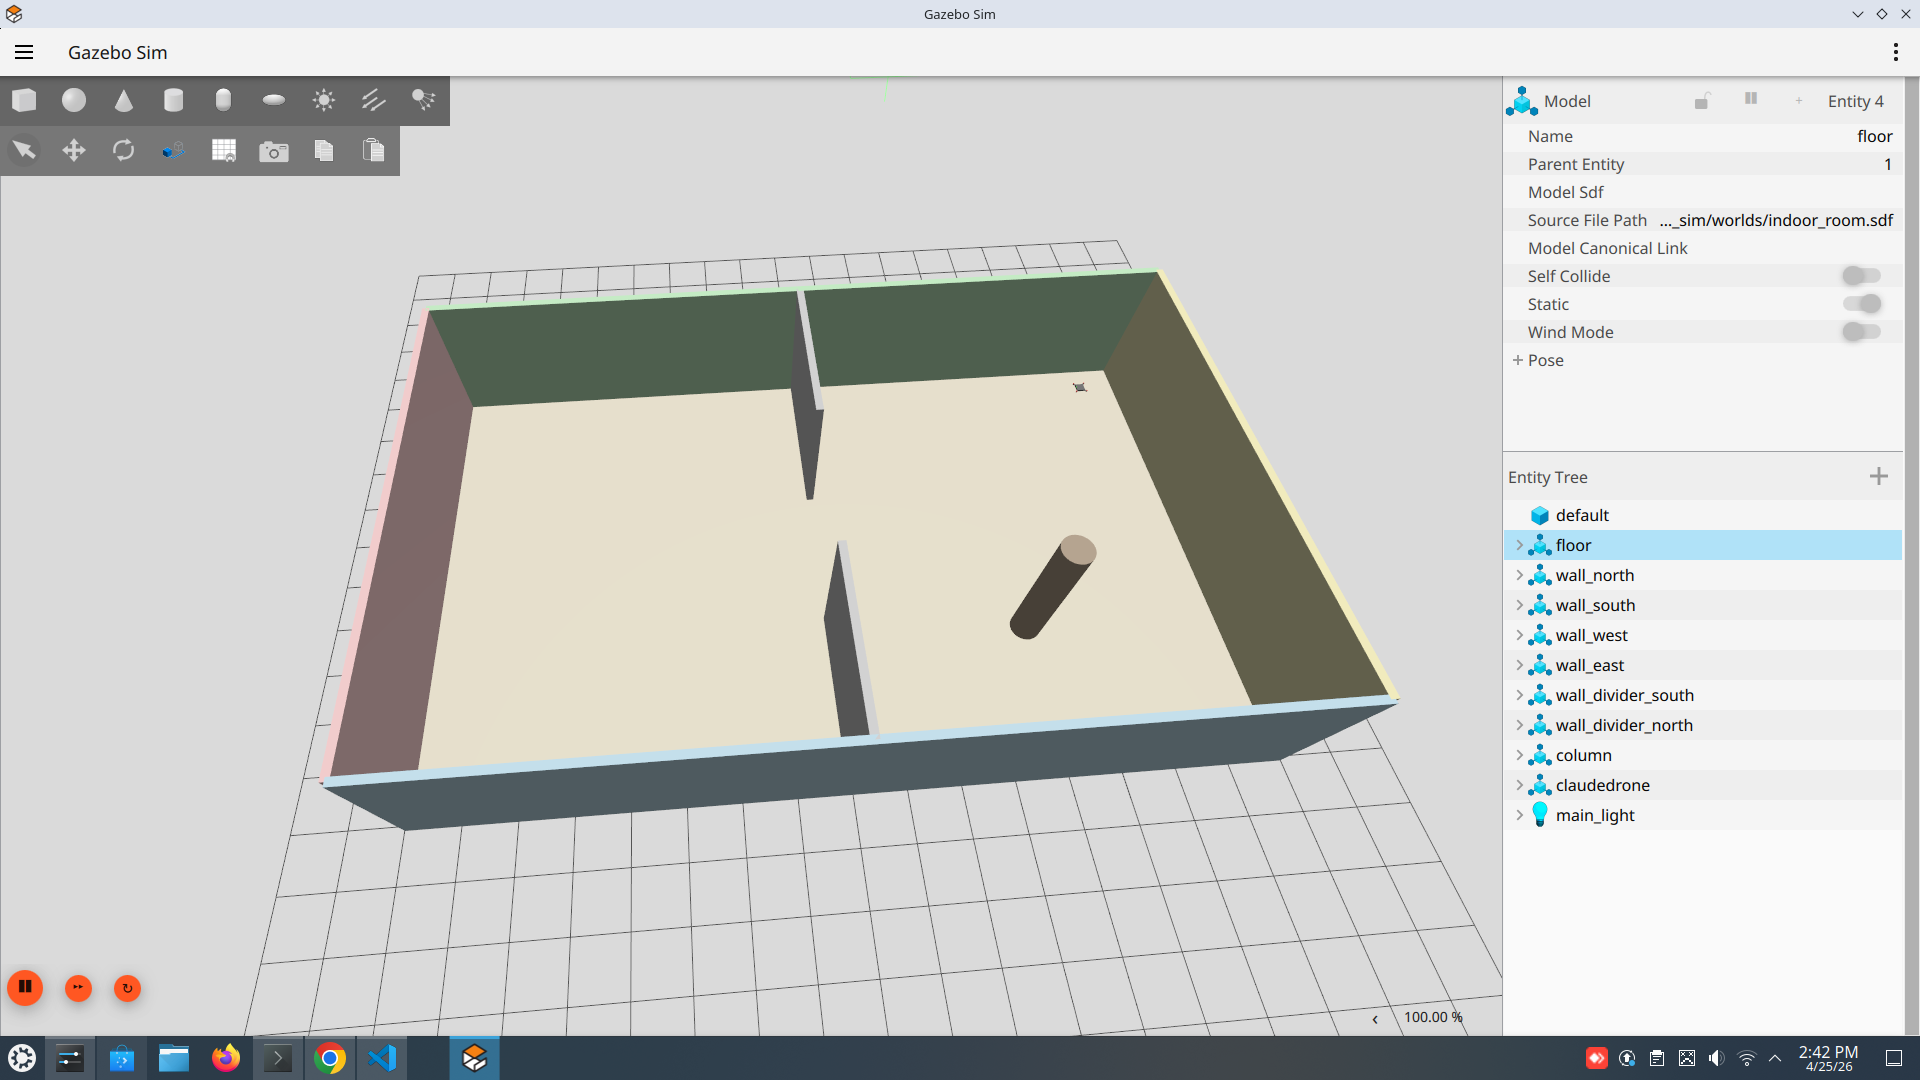Activate the translate mode tool
1920x1080 pixels.
[74, 150]
